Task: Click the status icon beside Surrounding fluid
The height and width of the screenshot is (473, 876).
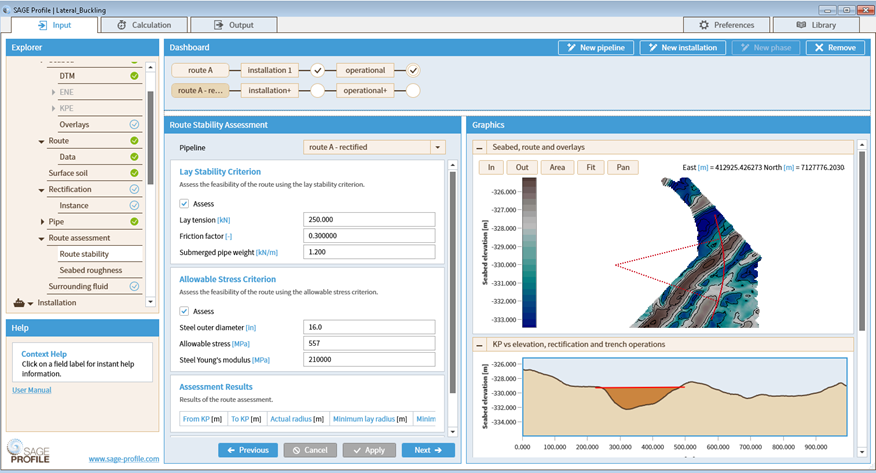Action: 134,286
